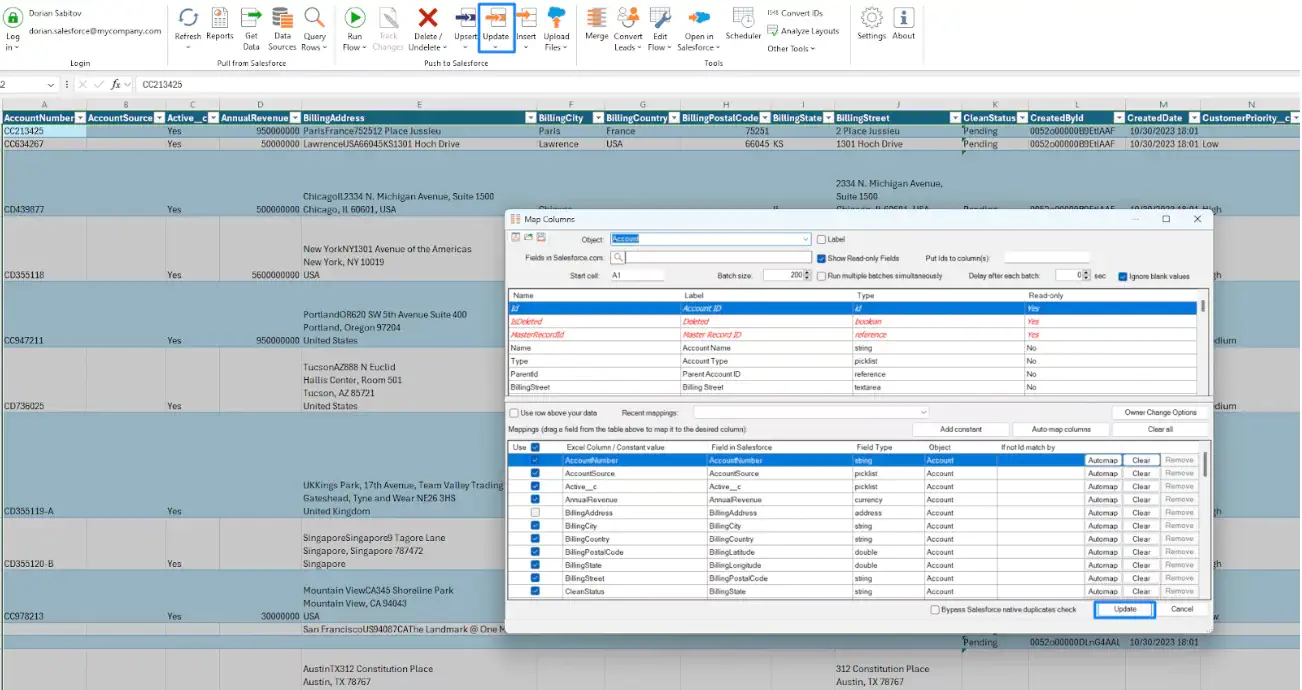Open the Log in ribbon button
This screenshot has width=1302, height=690.
point(13,30)
